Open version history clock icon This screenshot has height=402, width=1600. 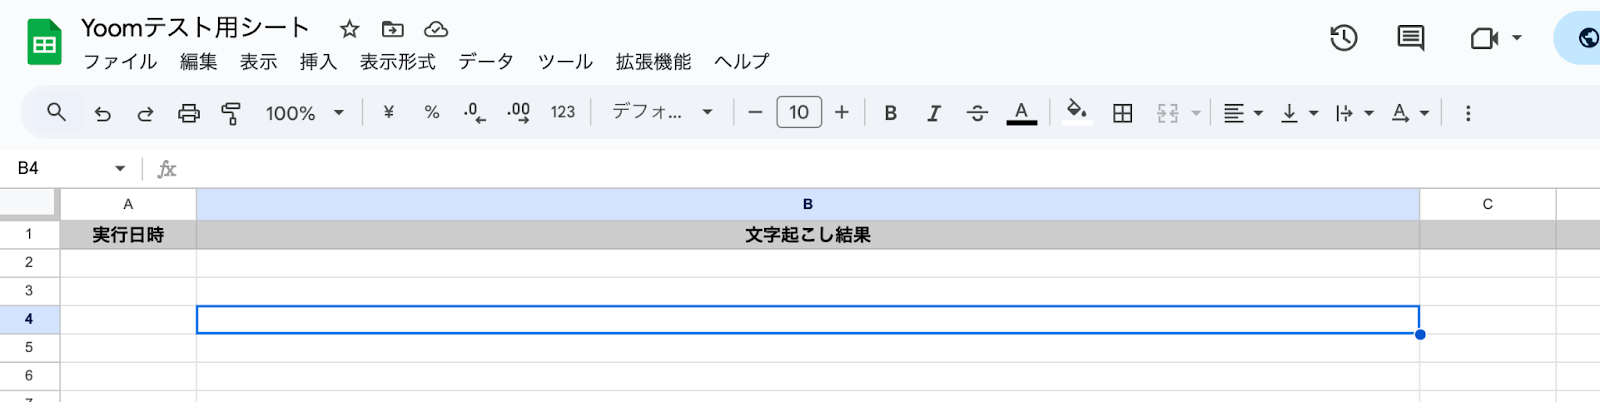[1343, 38]
